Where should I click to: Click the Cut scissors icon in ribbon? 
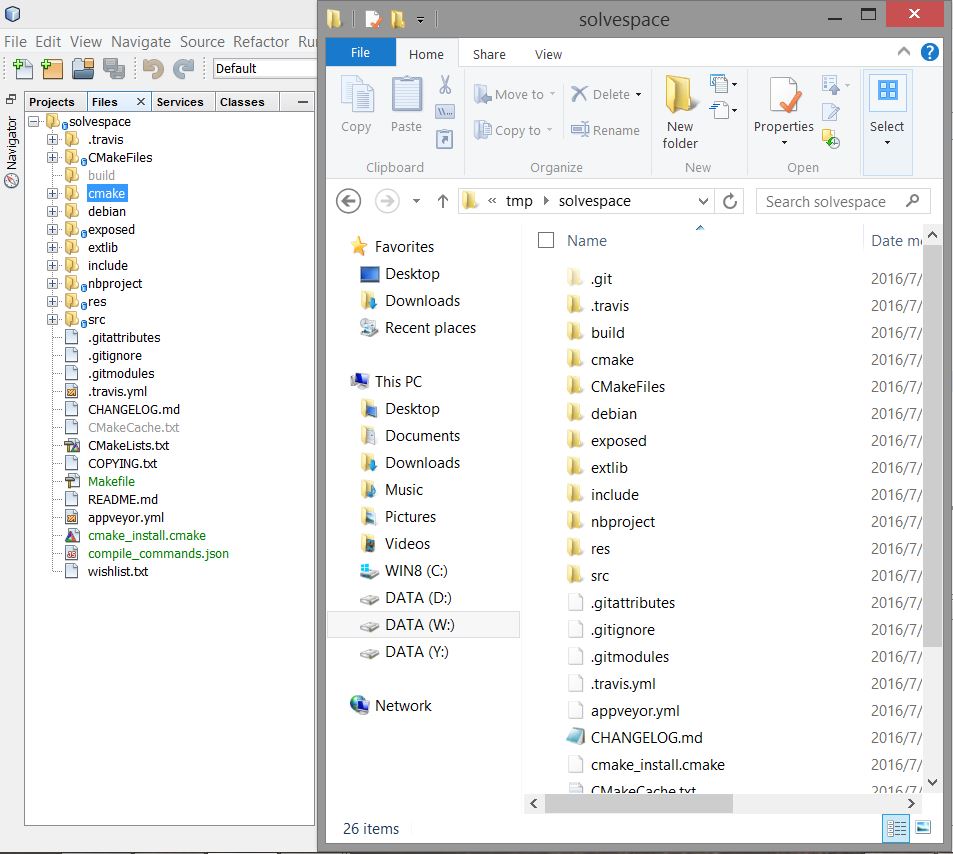(446, 85)
